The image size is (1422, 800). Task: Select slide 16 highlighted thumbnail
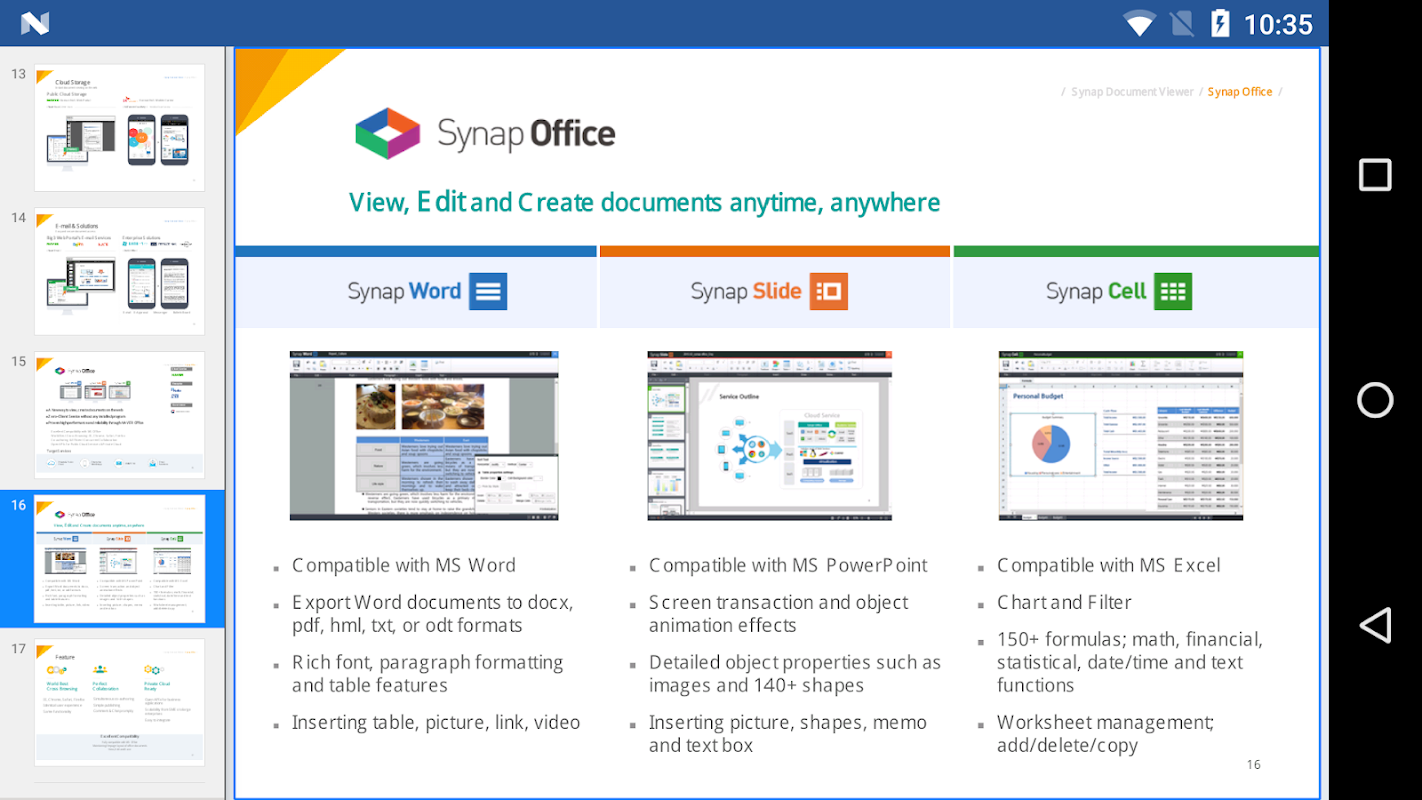point(119,558)
